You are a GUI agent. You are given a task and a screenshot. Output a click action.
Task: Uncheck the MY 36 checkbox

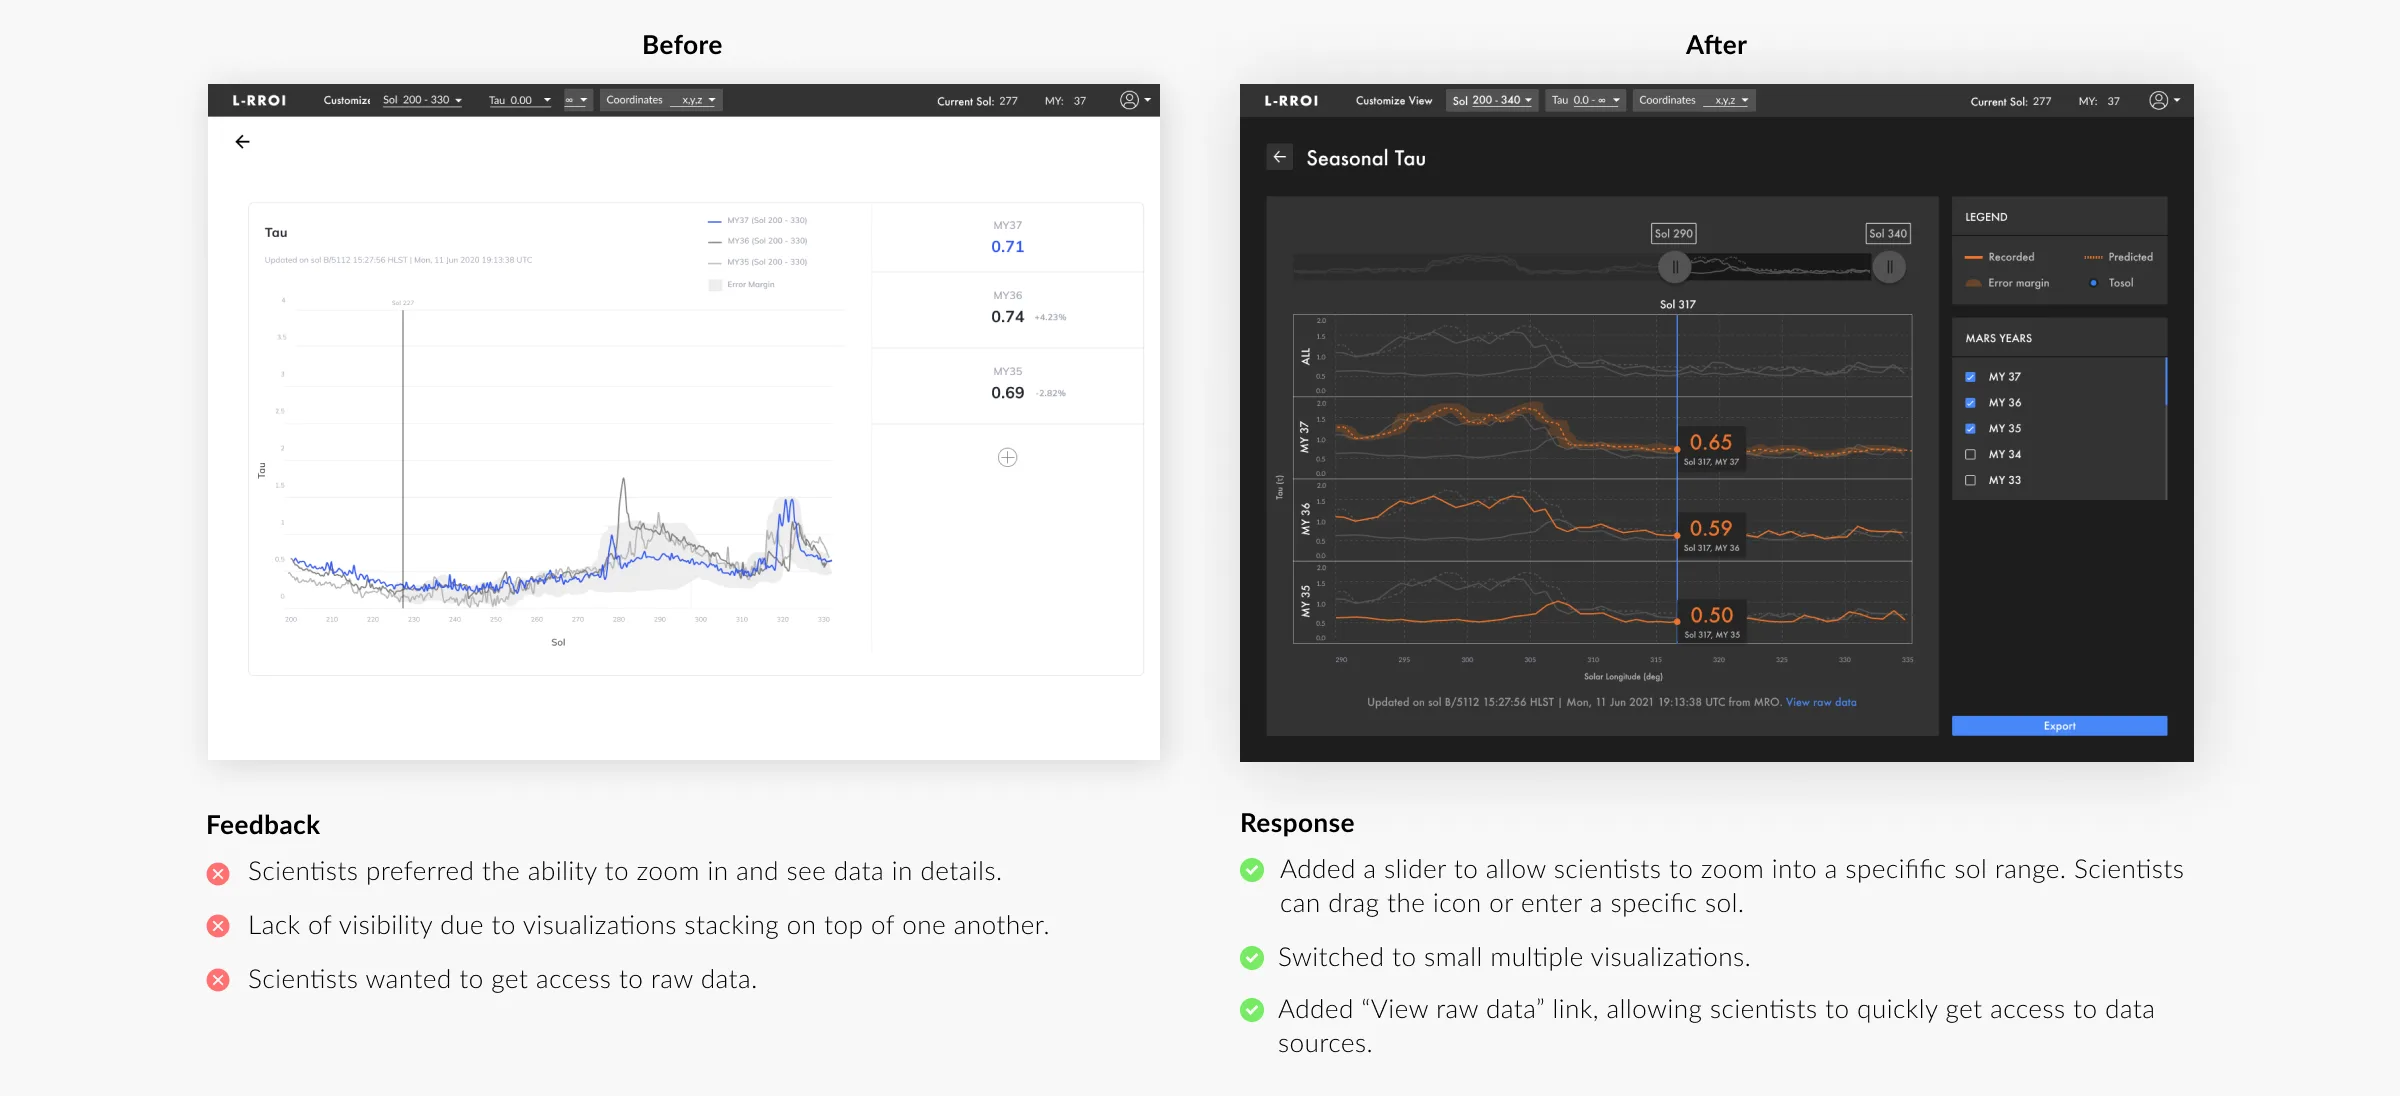(x=1971, y=402)
